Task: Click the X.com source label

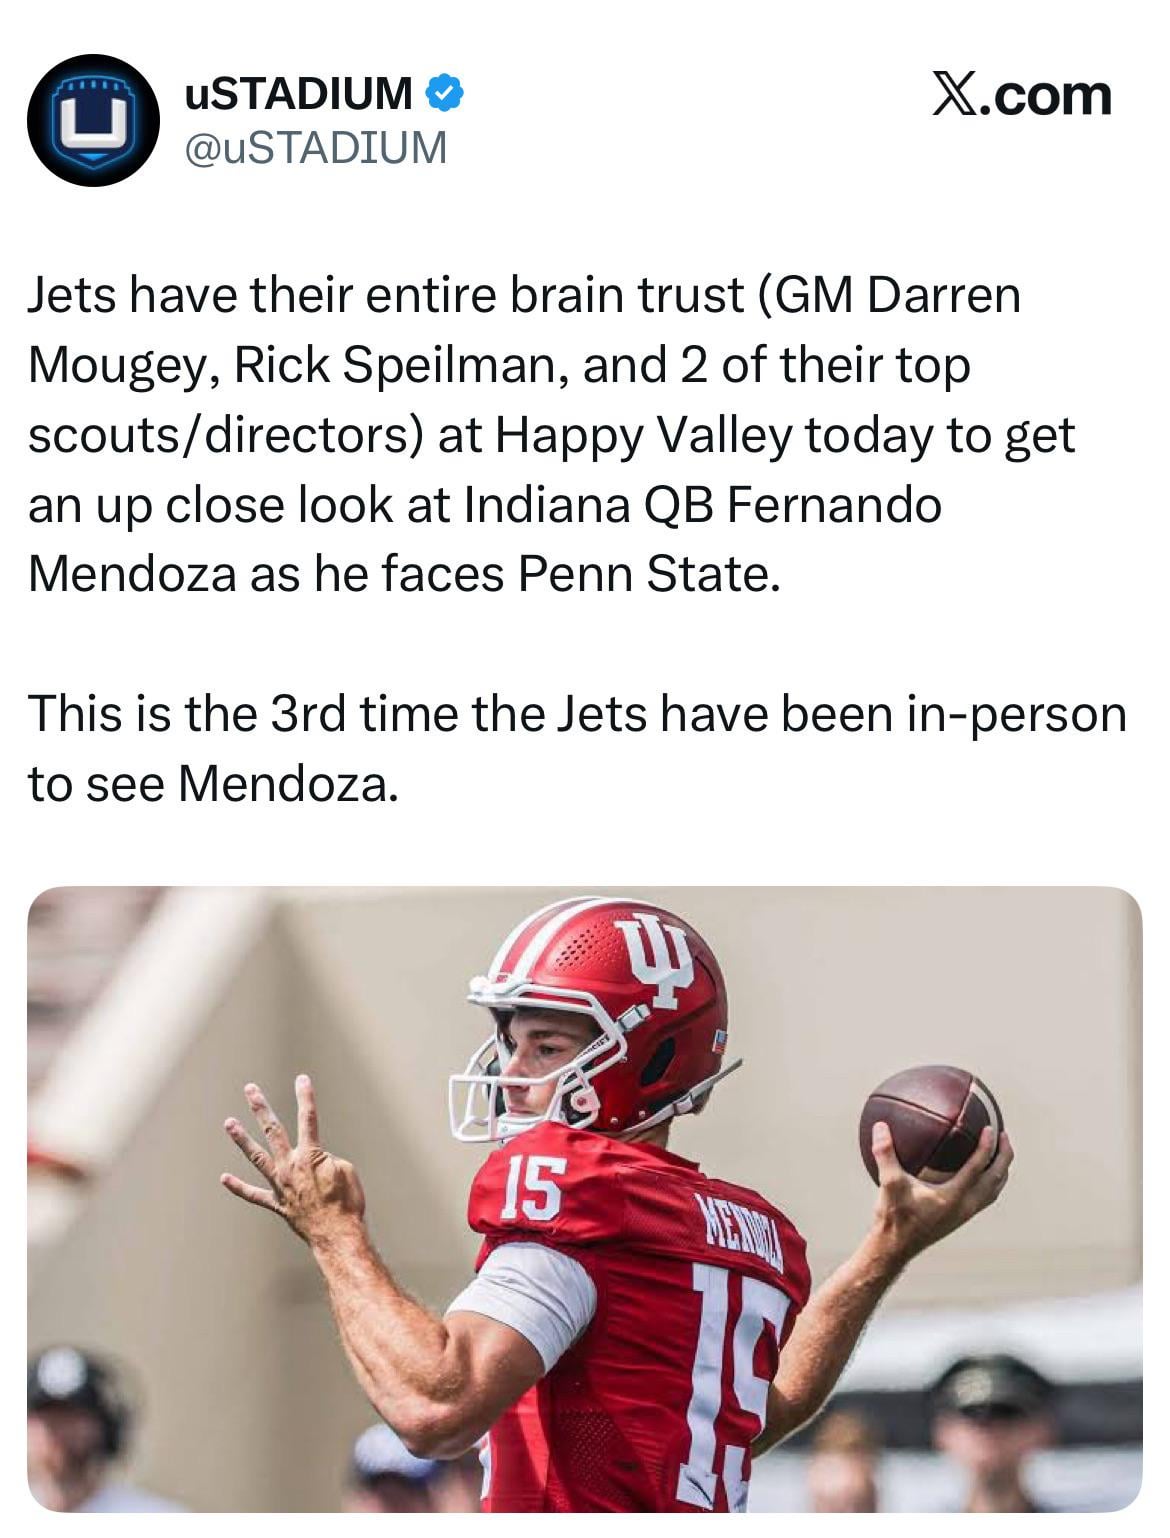Action: tap(1022, 95)
